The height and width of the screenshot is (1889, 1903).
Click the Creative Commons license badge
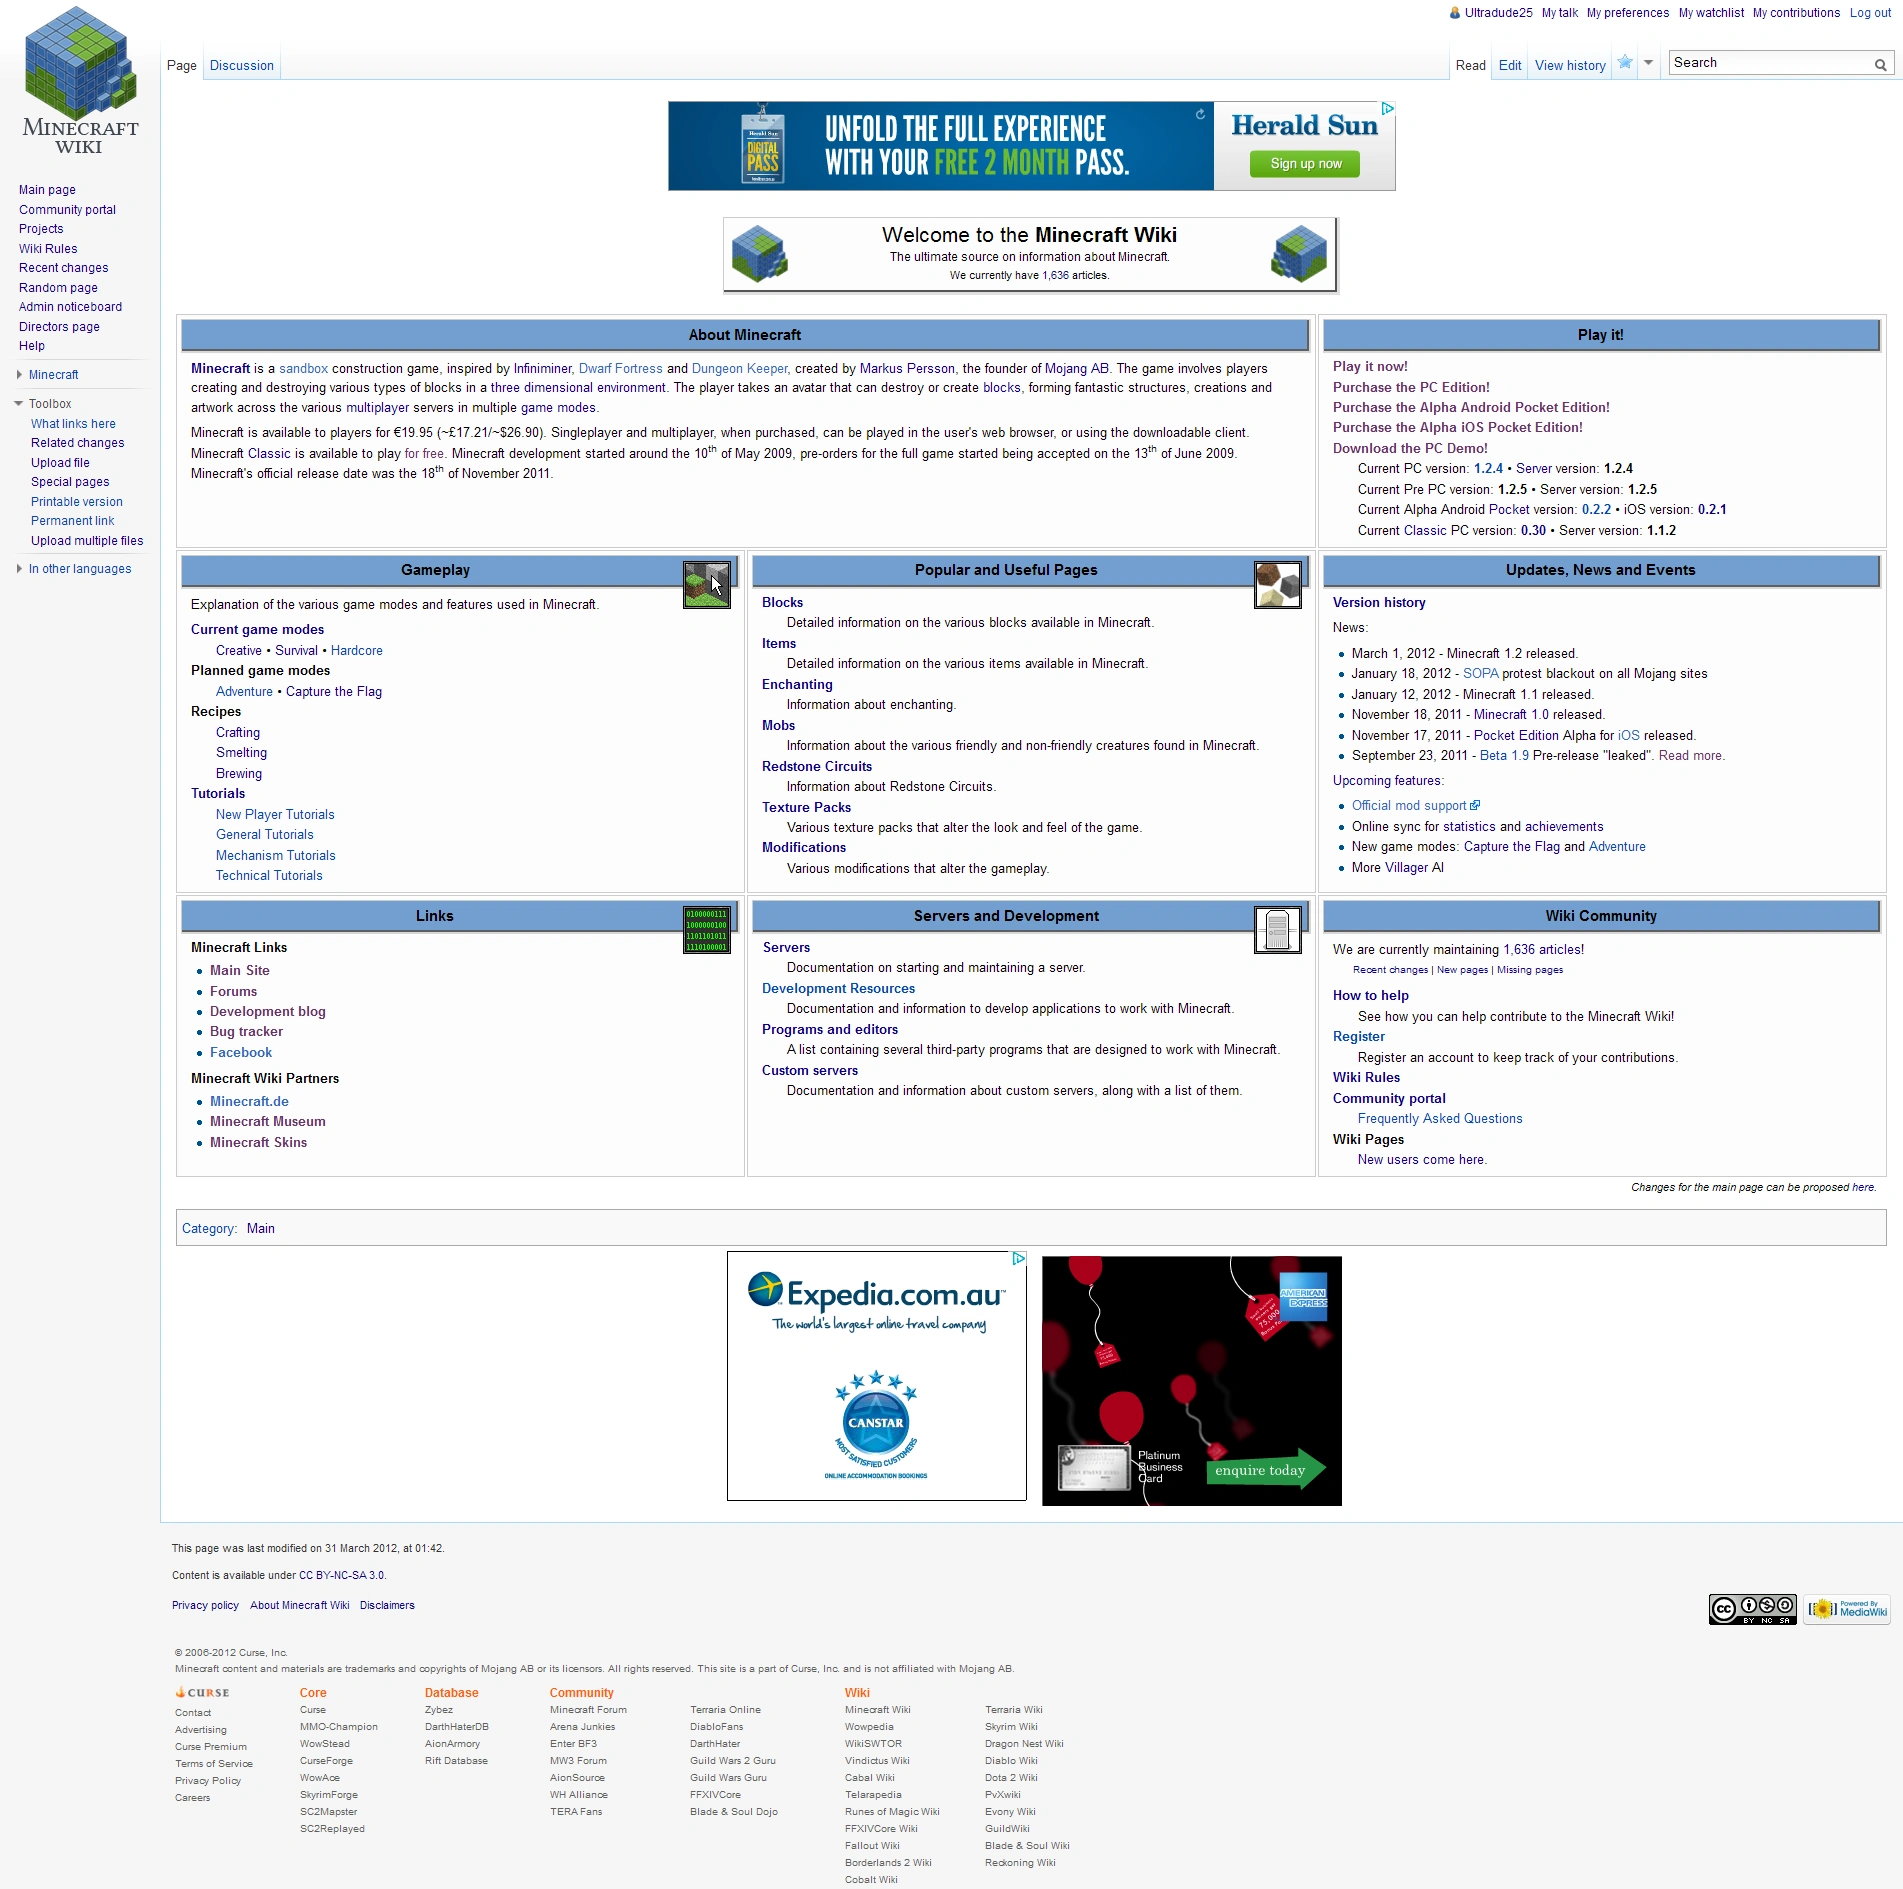tap(1752, 1609)
